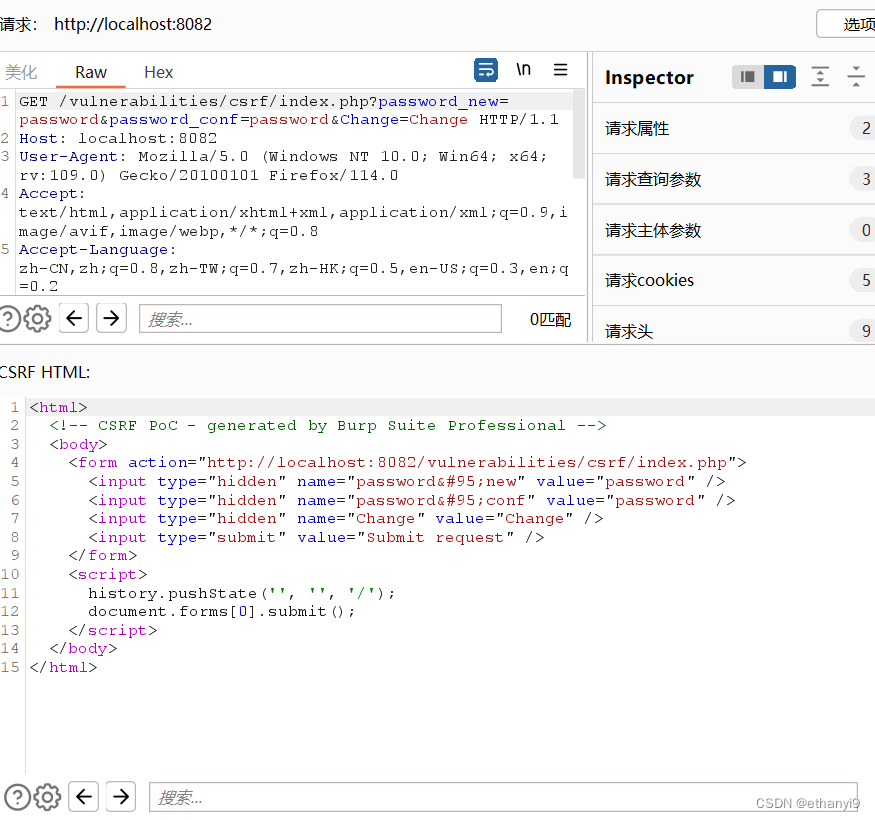
Task: Collapse all Inspector sections icon
Action: 856,76
